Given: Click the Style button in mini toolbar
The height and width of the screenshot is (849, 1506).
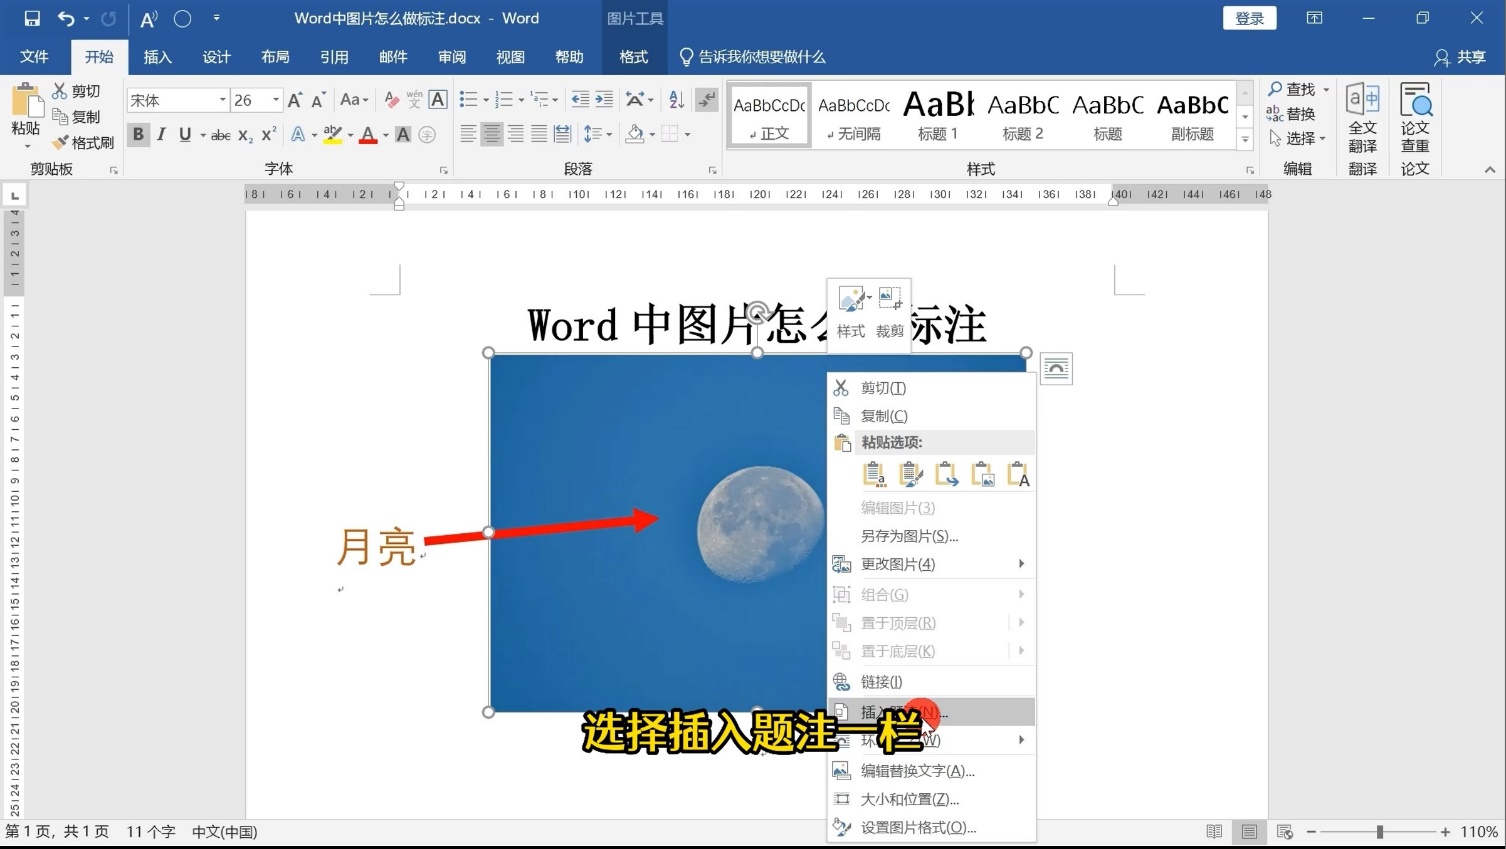Looking at the screenshot, I should (852, 314).
